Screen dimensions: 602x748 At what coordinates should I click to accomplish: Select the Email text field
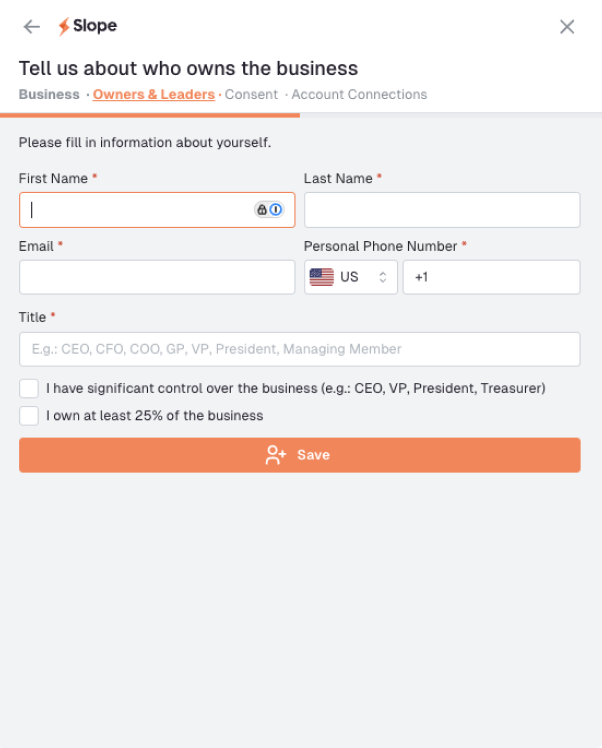[157, 277]
